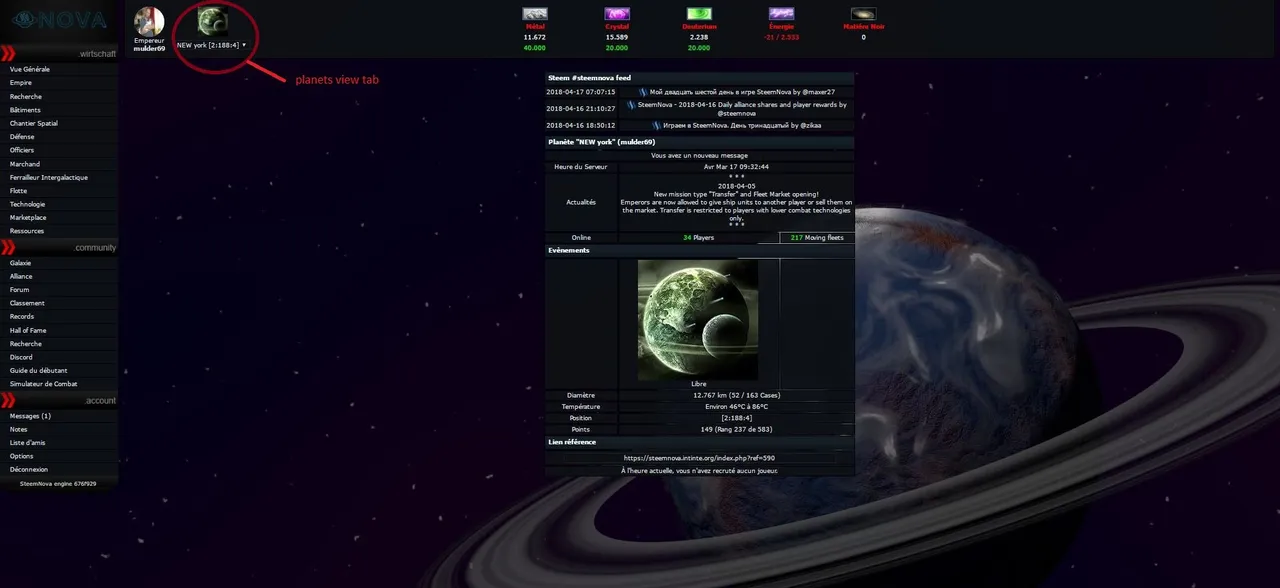The image size is (1280, 588).
Task: Open Vue Générale in the sidebar
Action: (x=30, y=70)
